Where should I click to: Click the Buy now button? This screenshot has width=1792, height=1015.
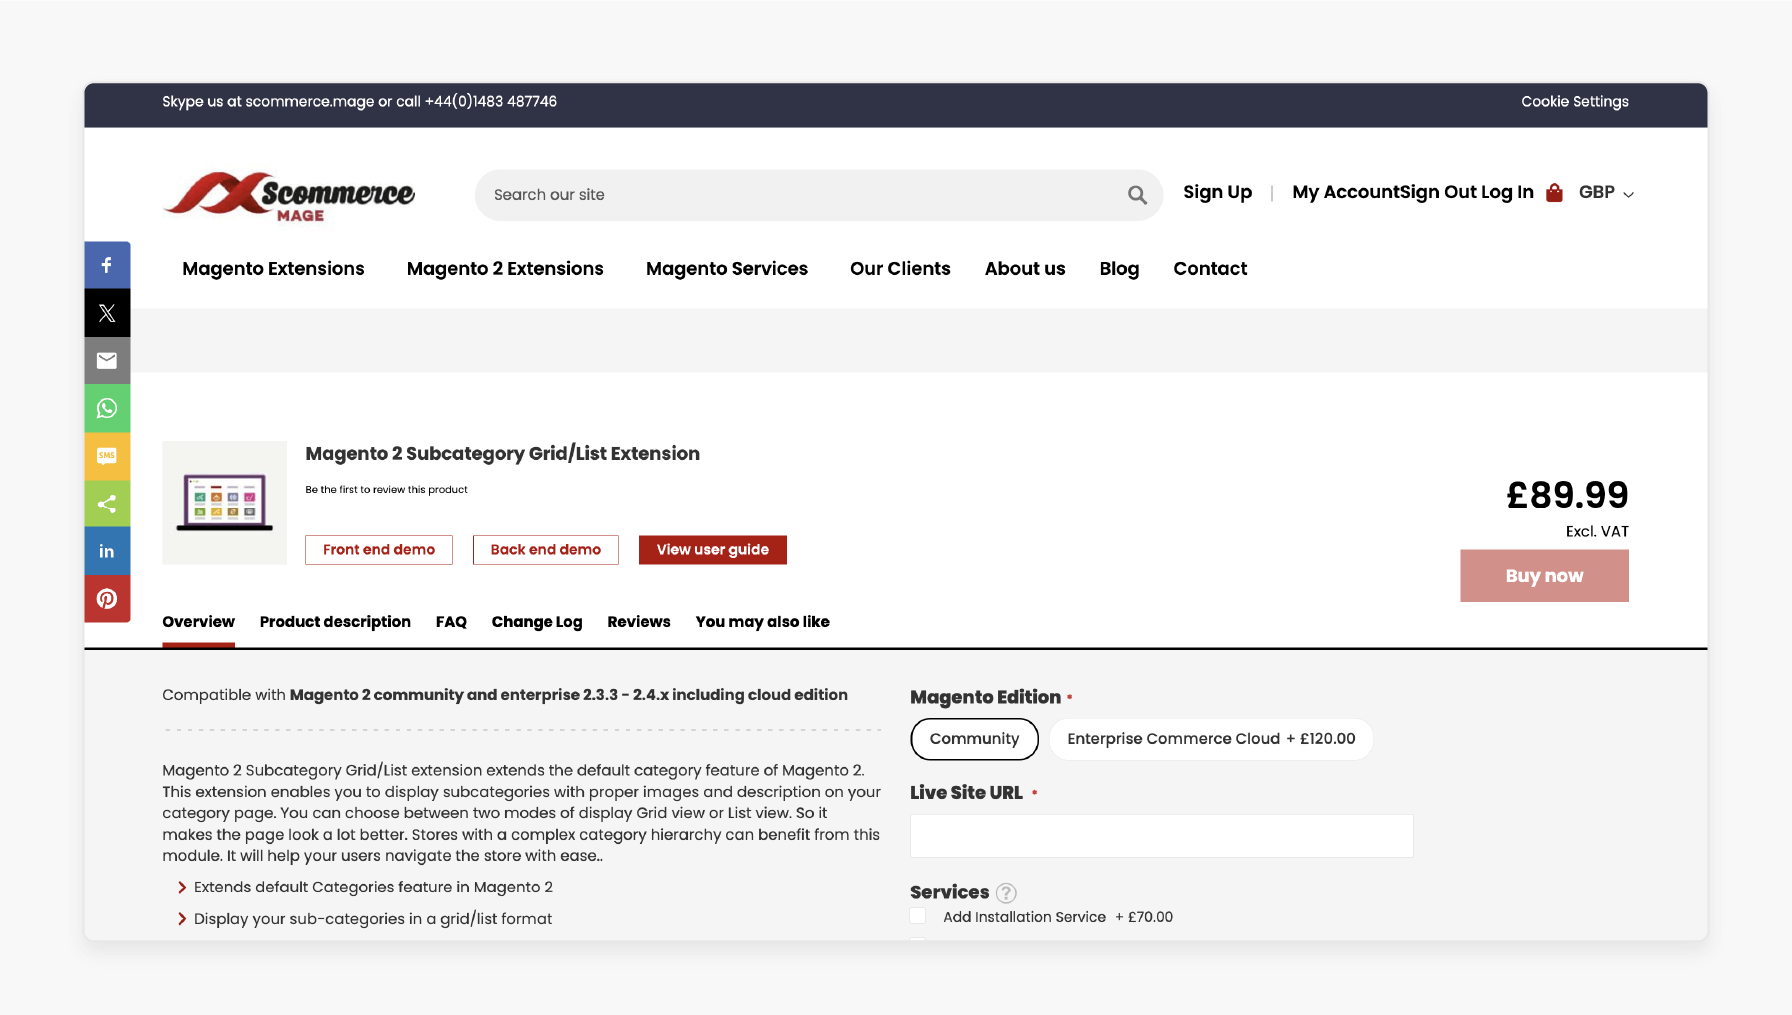point(1544,576)
